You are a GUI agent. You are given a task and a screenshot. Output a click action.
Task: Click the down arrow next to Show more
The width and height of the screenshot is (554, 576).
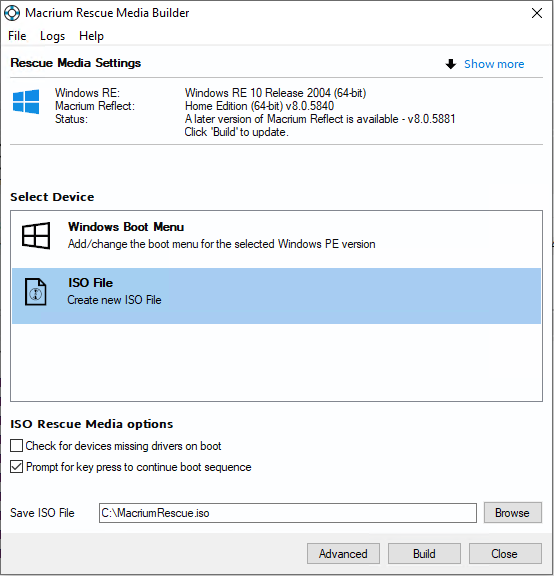point(451,64)
